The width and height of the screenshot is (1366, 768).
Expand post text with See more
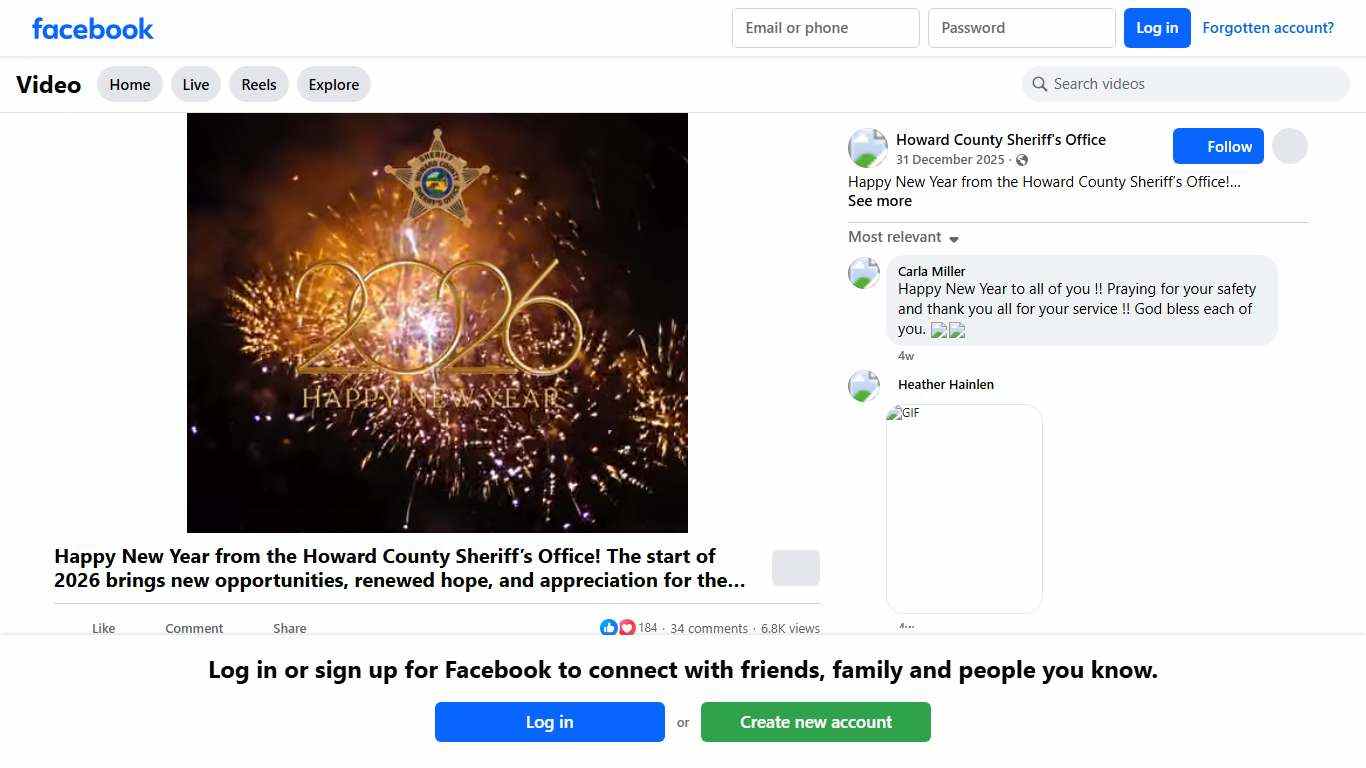pos(880,201)
